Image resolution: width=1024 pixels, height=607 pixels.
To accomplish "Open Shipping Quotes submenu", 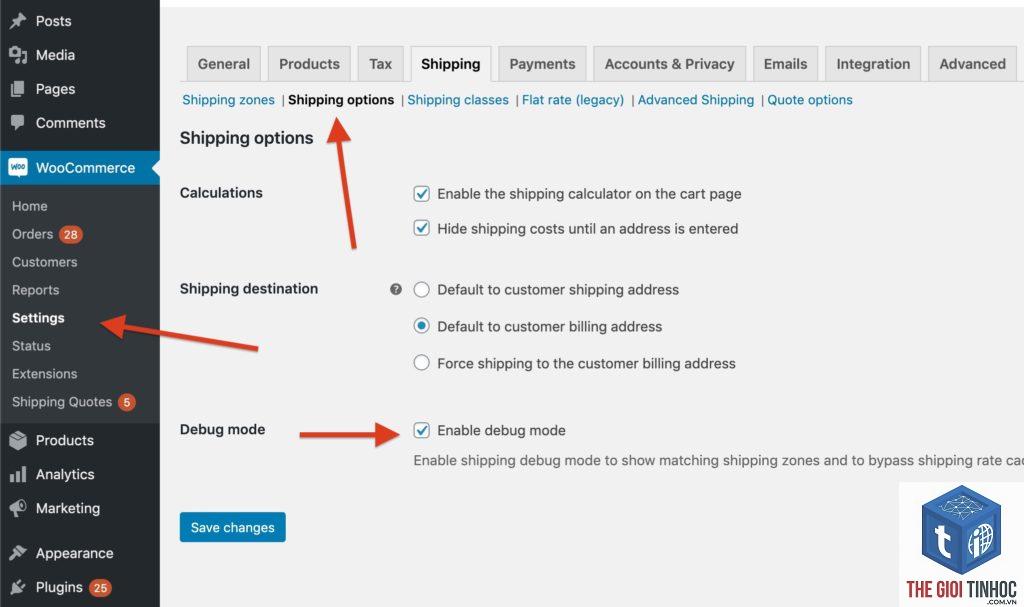I will [x=62, y=402].
